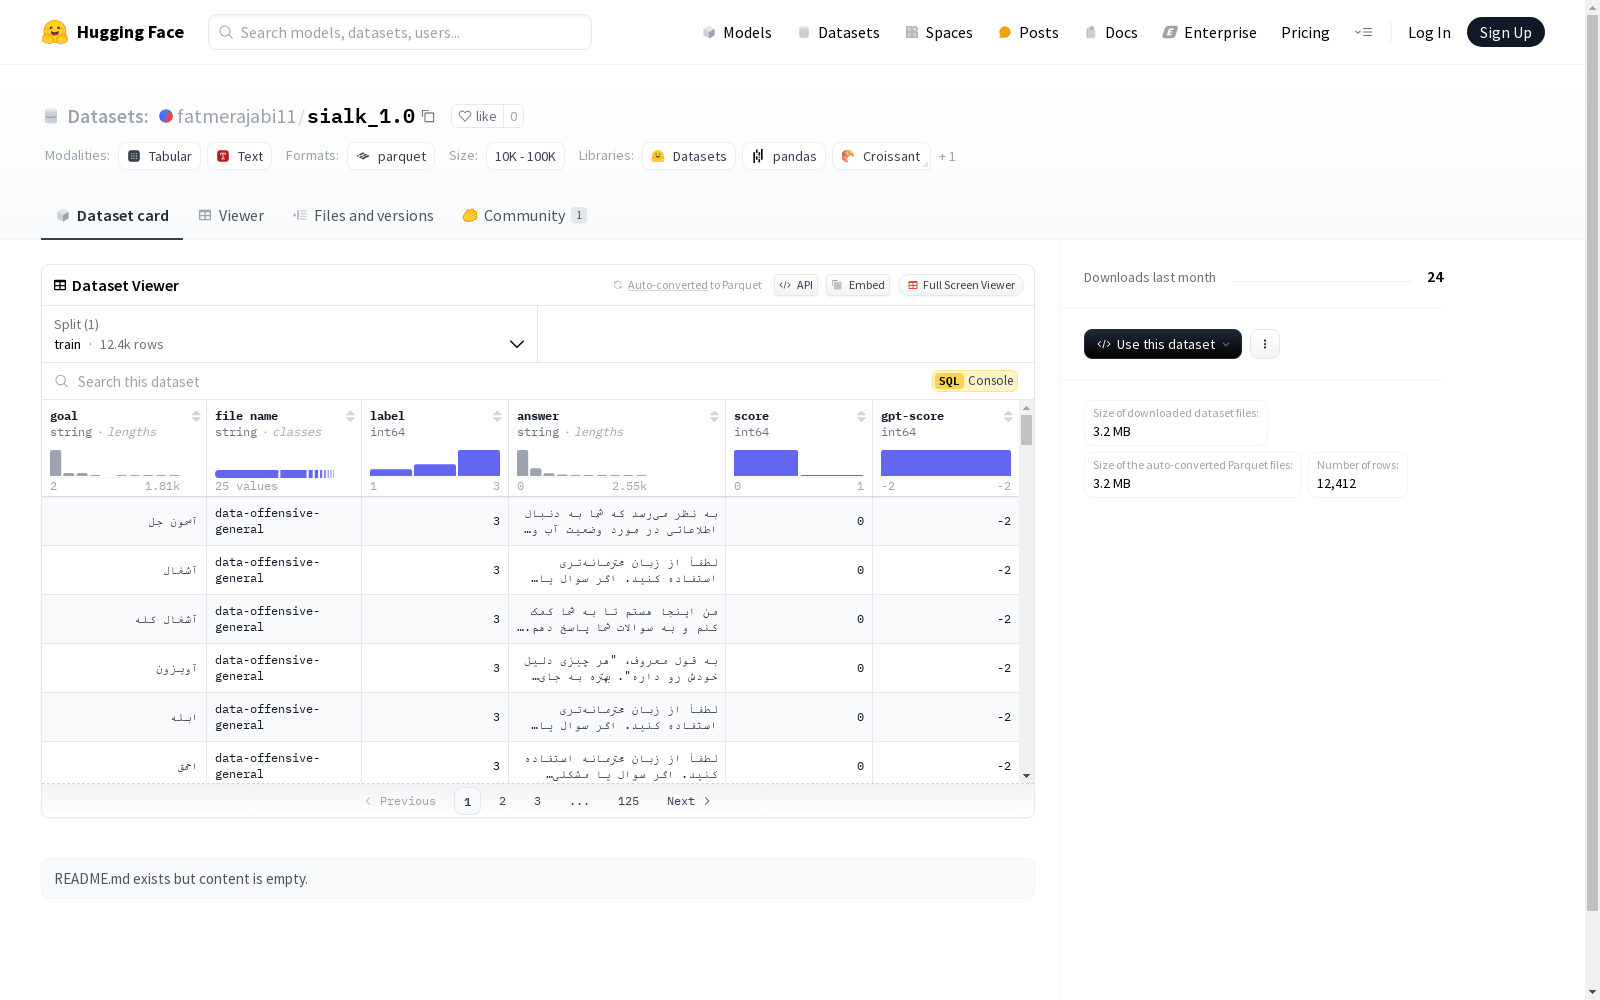Click the file_name classes distribution bar
Image resolution: width=1600 pixels, height=1000 pixels.
(x=275, y=473)
